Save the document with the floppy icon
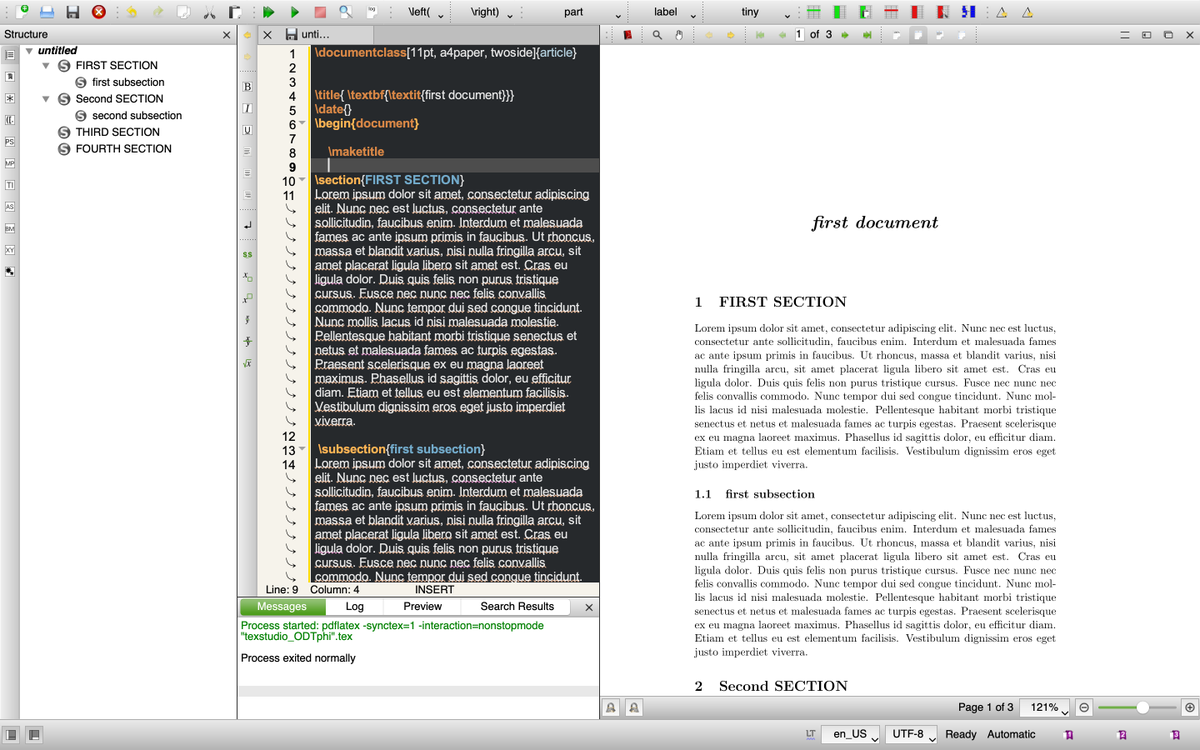 coord(73,12)
